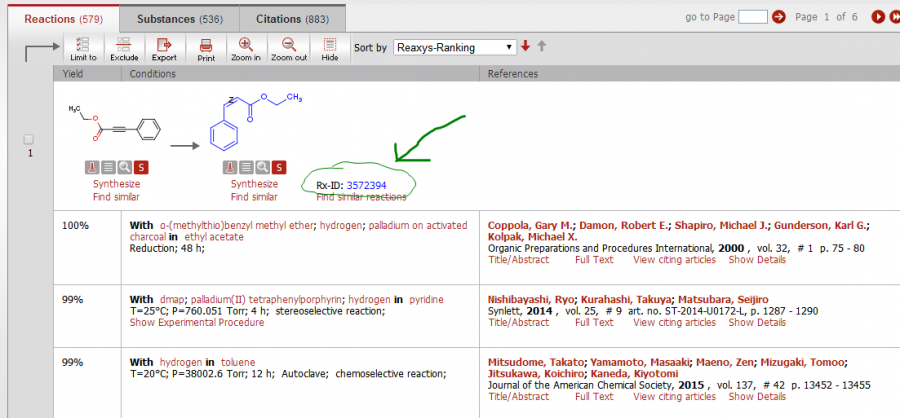Click Find similar reactions link
This screenshot has height=418, width=900.
click(x=361, y=197)
